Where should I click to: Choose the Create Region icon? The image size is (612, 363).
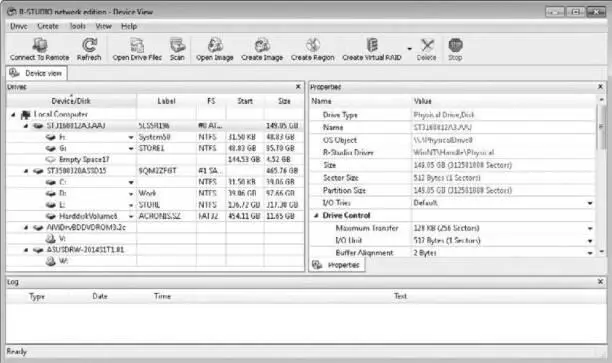tap(313, 45)
